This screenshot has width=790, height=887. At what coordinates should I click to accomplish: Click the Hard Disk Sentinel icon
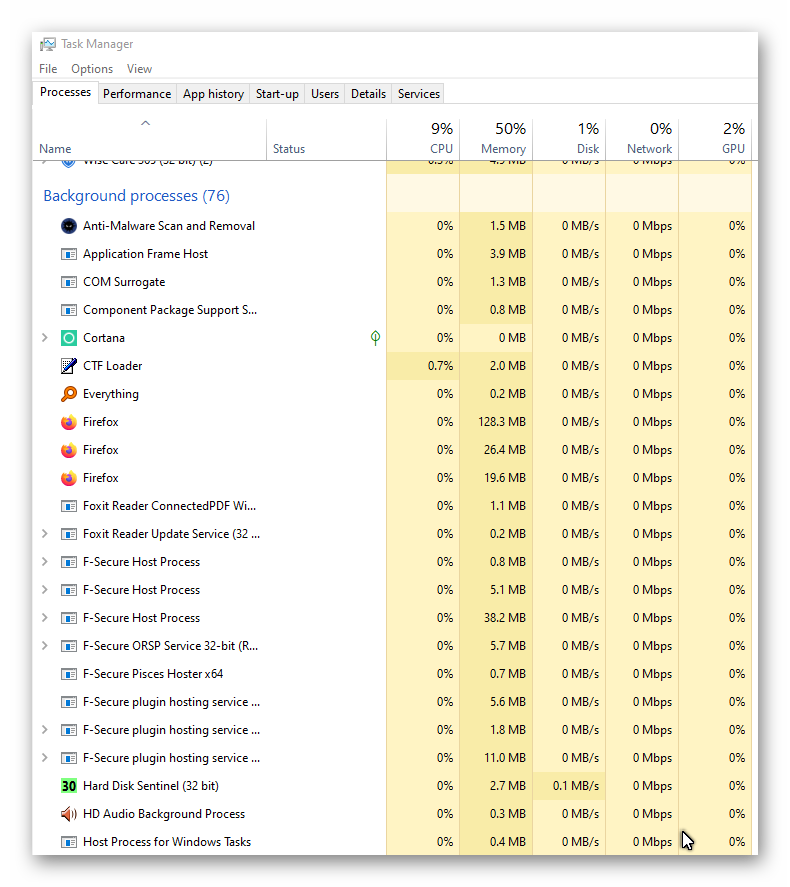(69, 786)
